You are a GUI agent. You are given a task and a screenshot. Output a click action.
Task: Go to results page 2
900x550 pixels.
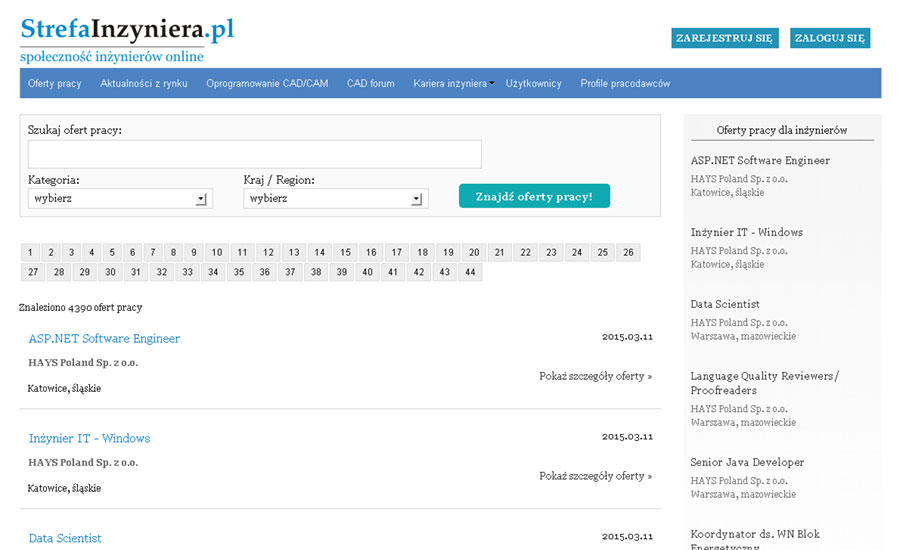click(x=51, y=252)
